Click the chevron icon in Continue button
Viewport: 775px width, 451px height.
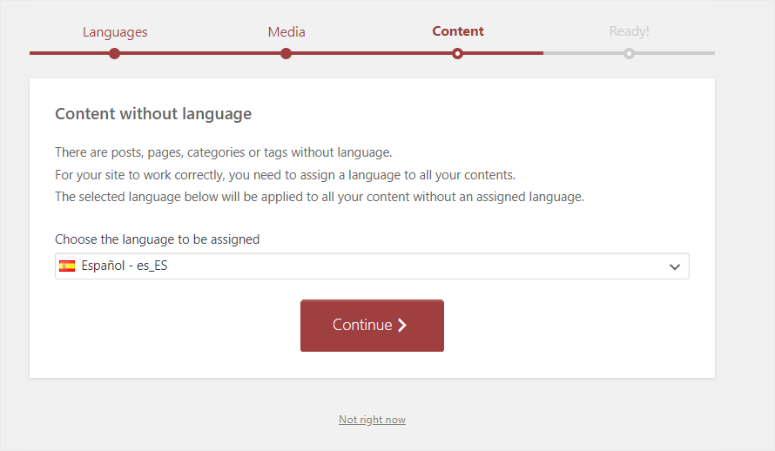pos(402,325)
